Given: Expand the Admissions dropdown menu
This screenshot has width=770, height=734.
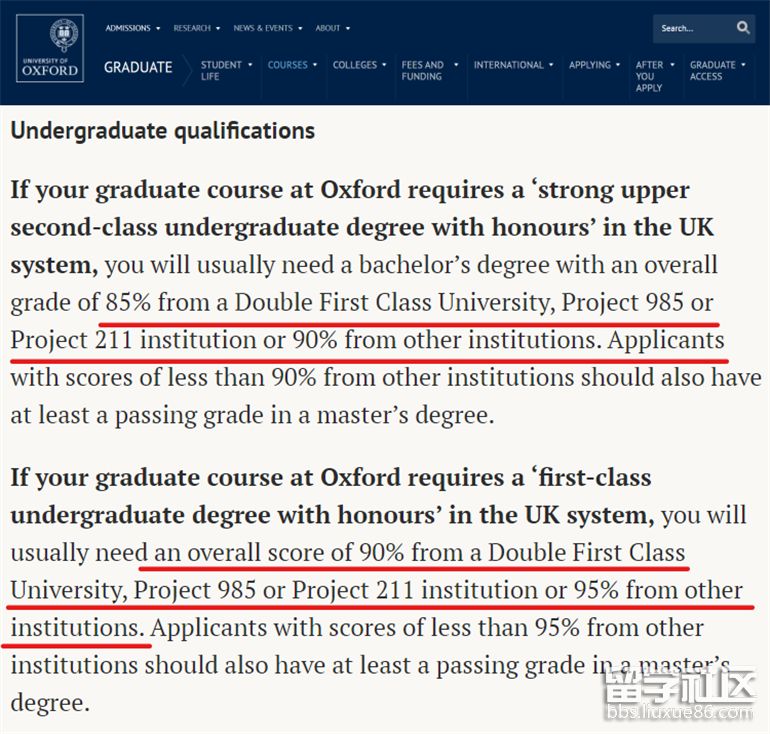Looking at the screenshot, I should click(132, 28).
